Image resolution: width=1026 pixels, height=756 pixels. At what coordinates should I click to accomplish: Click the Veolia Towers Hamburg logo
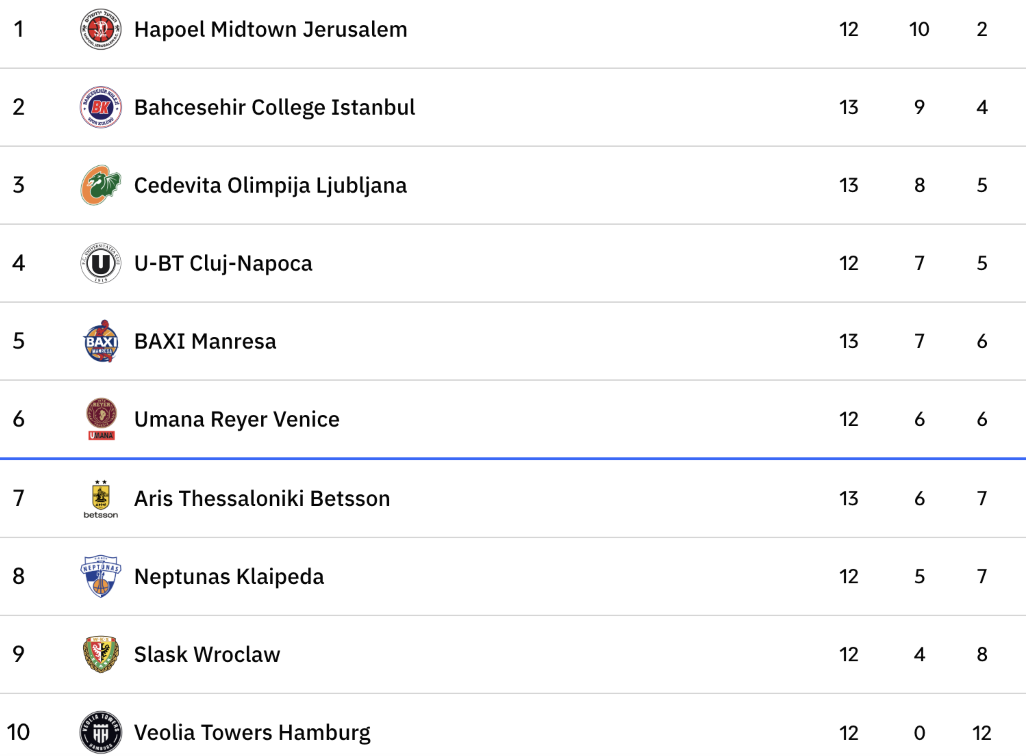point(100,732)
